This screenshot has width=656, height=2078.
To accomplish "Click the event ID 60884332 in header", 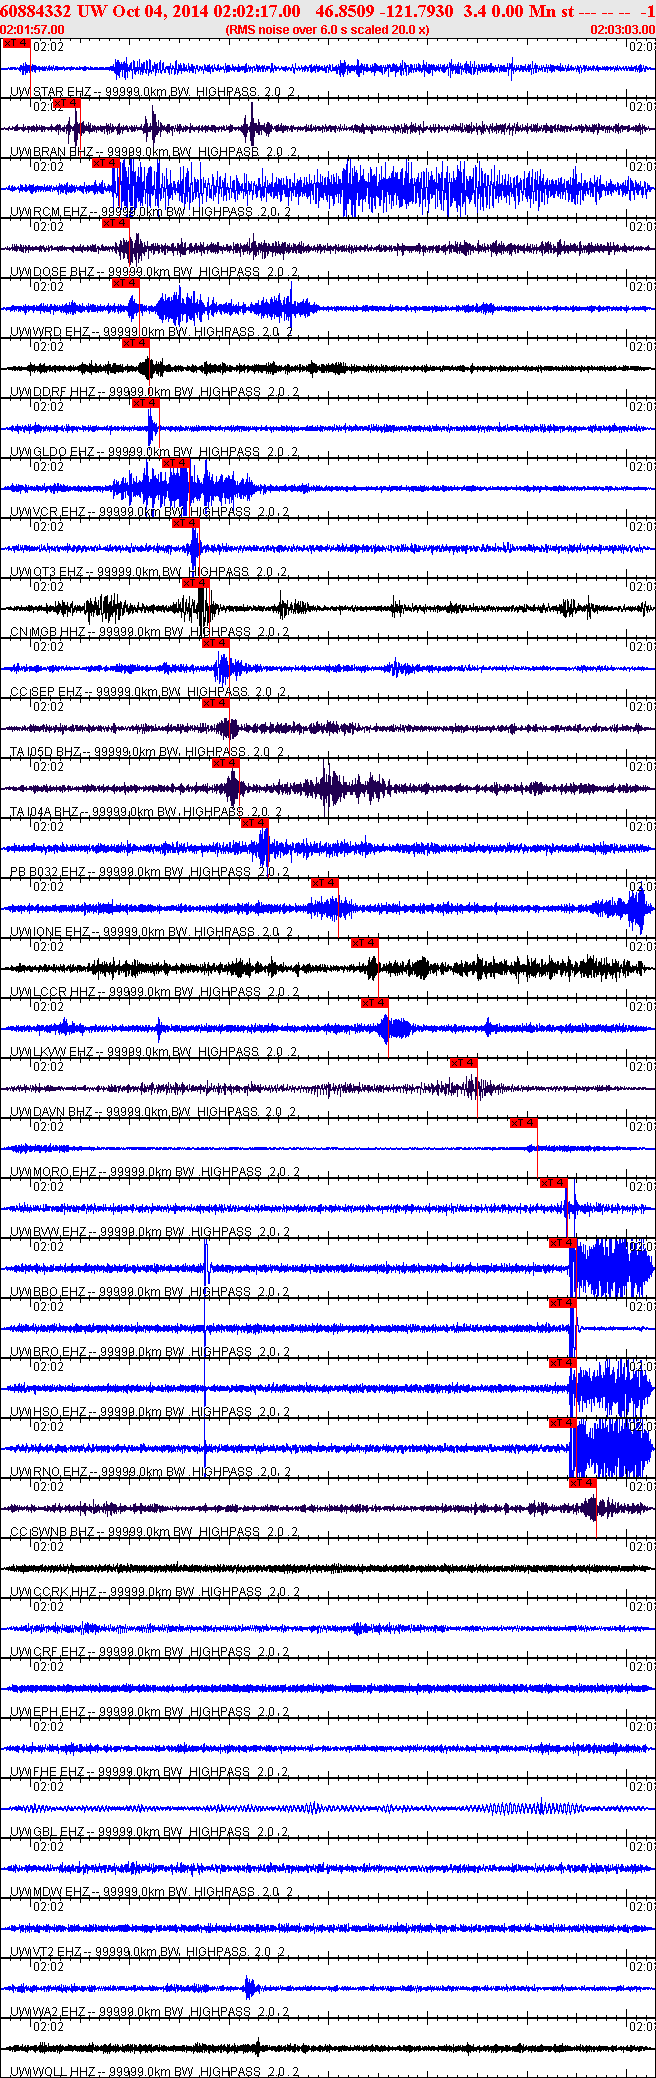I will (35, 11).
